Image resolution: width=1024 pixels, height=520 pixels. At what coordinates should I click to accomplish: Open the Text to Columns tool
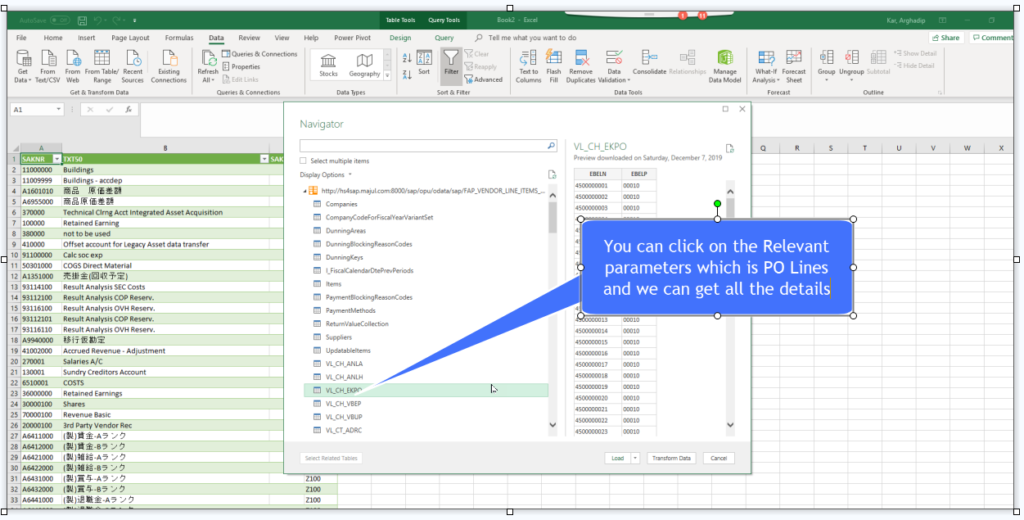pyautogui.click(x=528, y=66)
